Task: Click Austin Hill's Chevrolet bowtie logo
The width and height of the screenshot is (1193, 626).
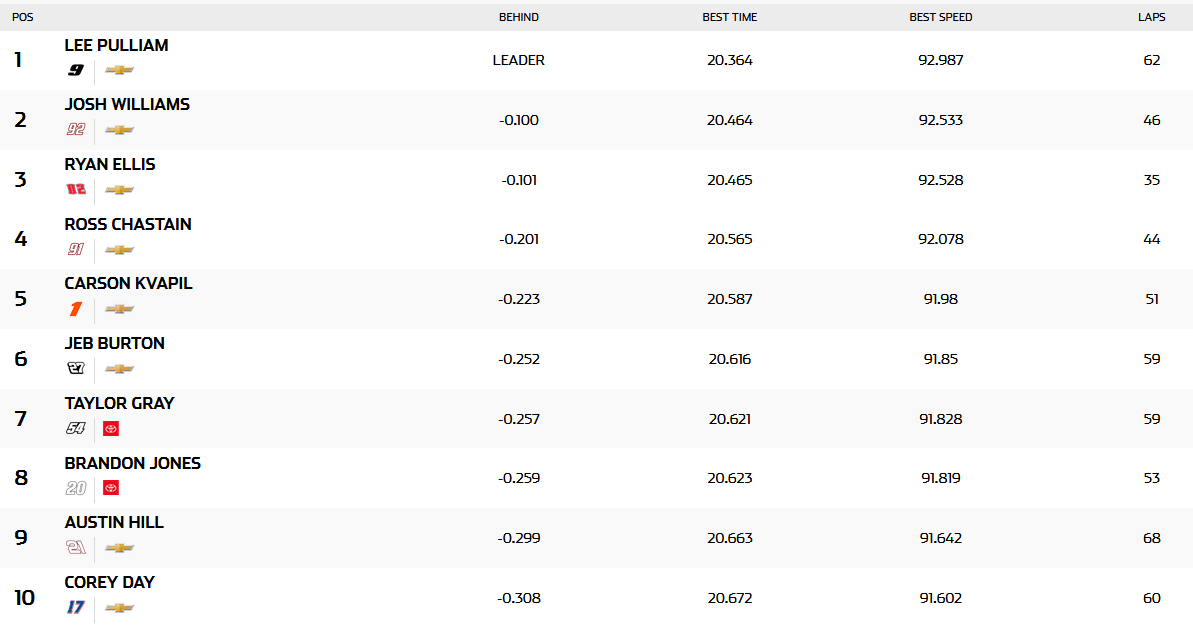Action: click(x=119, y=548)
